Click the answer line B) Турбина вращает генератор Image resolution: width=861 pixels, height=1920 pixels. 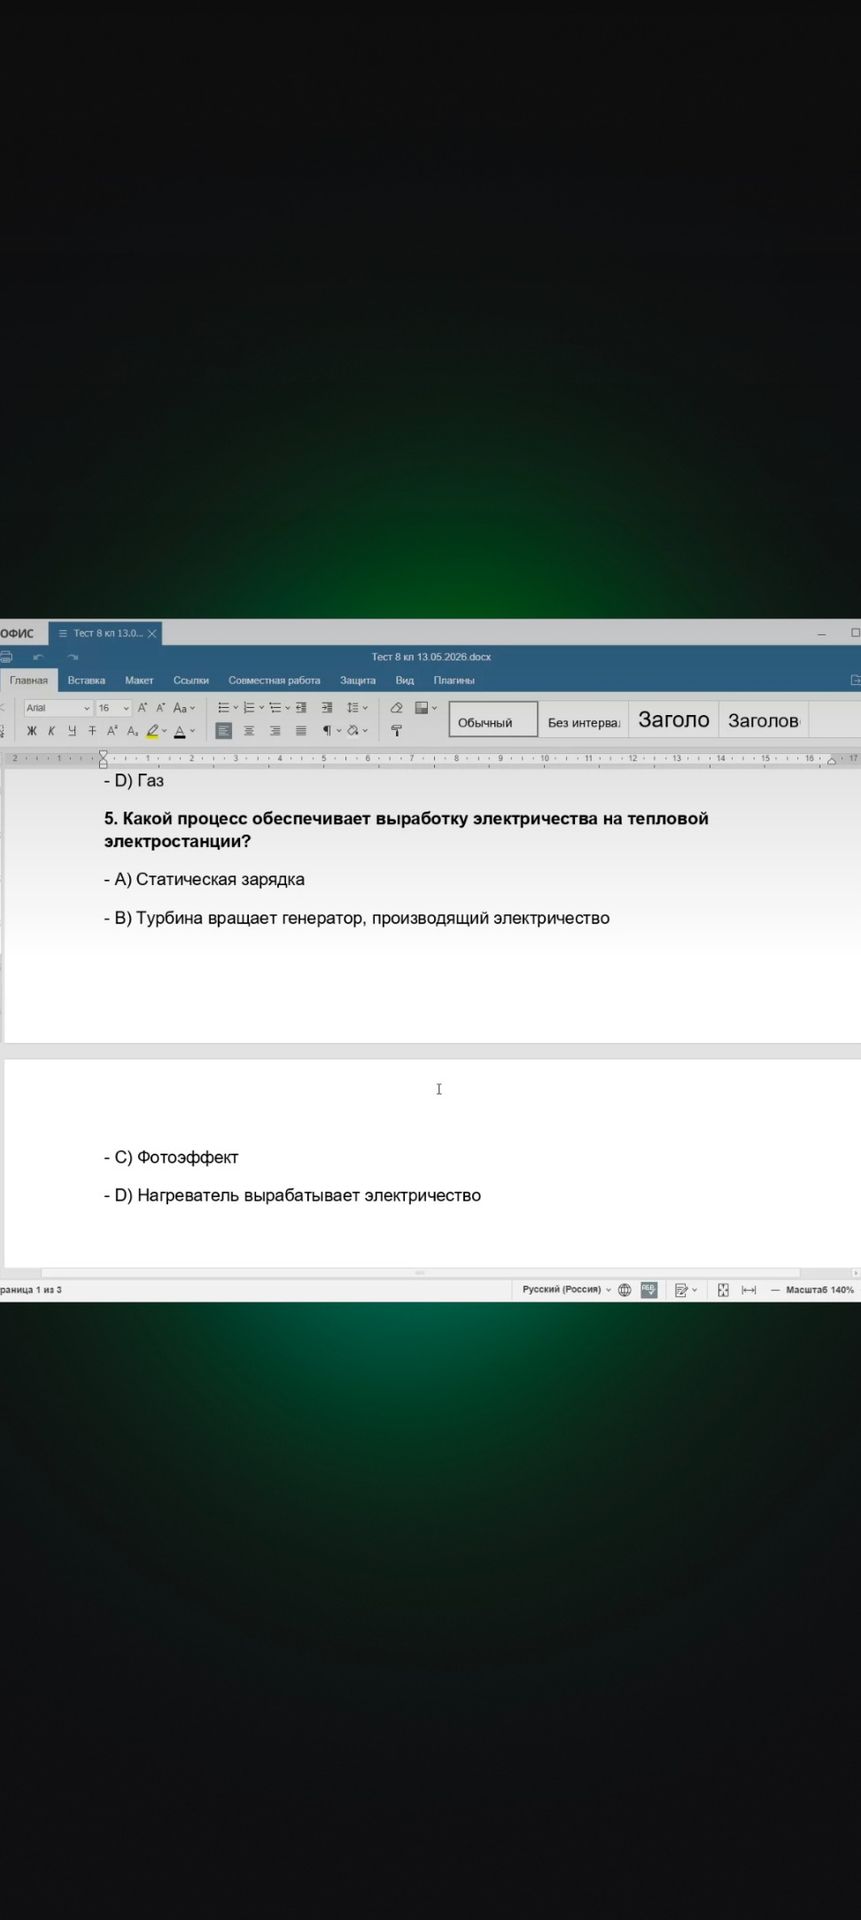click(357, 918)
